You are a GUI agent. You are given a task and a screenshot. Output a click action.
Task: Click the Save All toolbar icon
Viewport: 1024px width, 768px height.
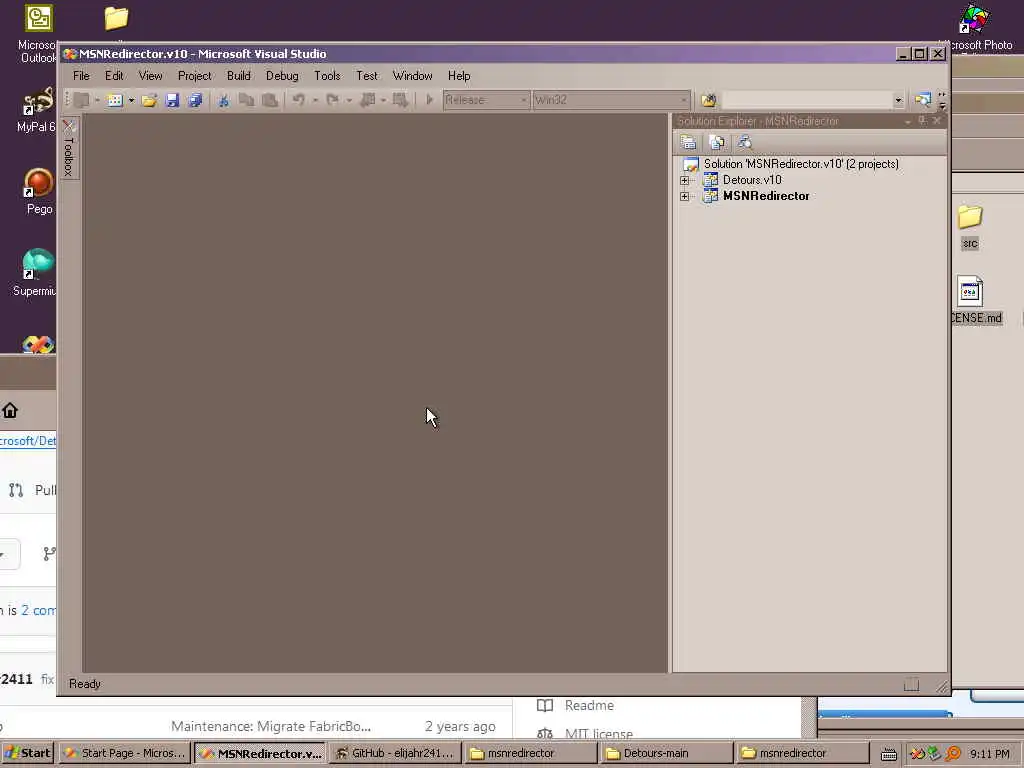point(195,100)
